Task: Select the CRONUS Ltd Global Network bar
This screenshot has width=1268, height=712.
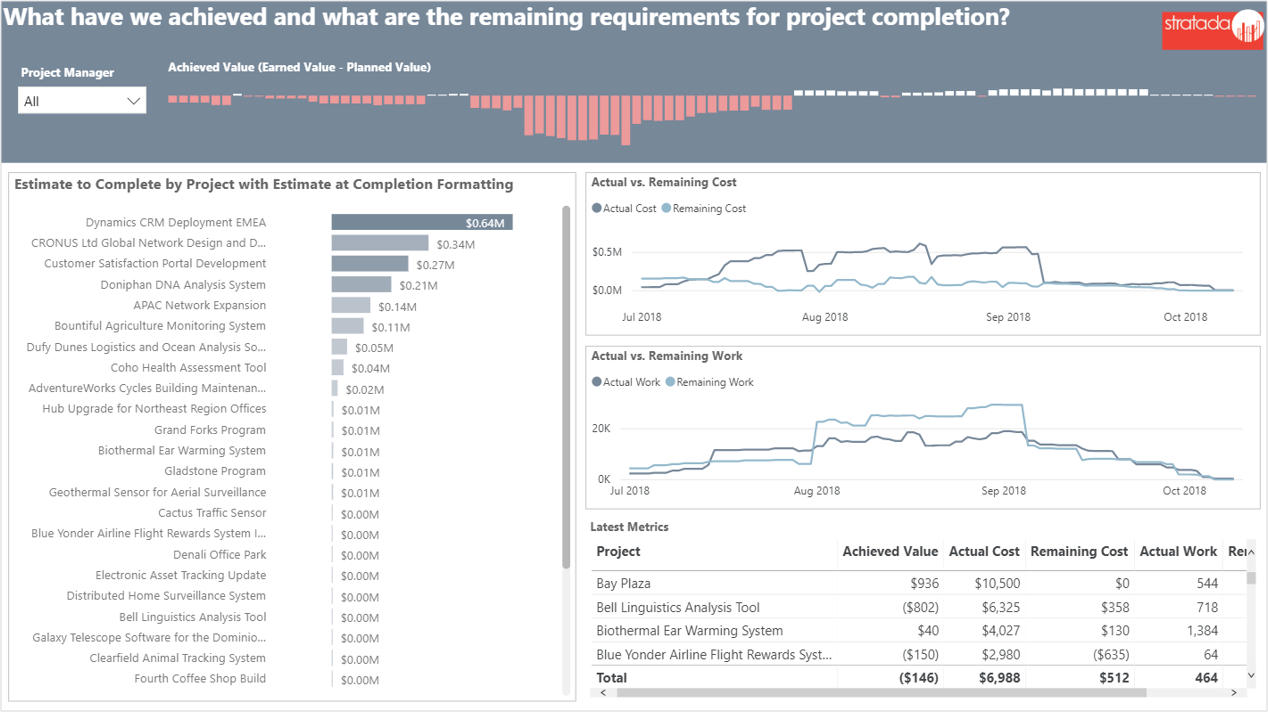Action: [380, 243]
